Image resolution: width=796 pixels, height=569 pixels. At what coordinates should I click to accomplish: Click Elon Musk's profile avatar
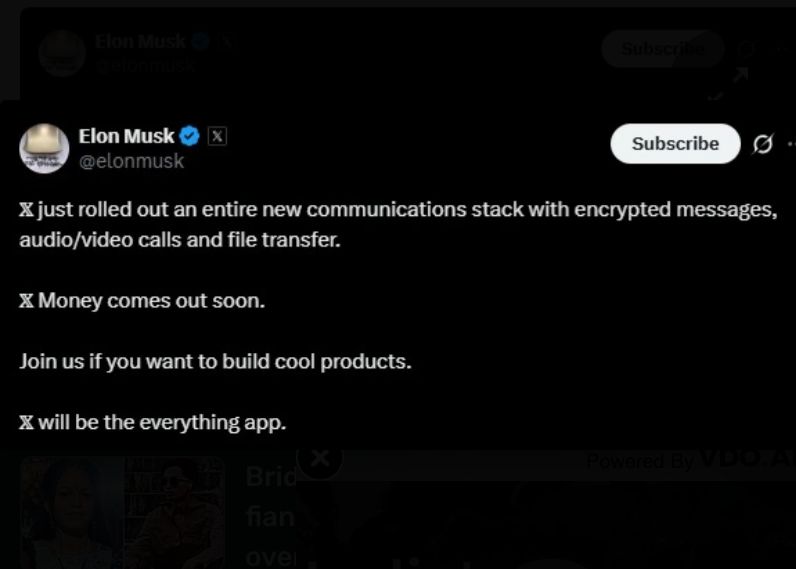(x=44, y=148)
